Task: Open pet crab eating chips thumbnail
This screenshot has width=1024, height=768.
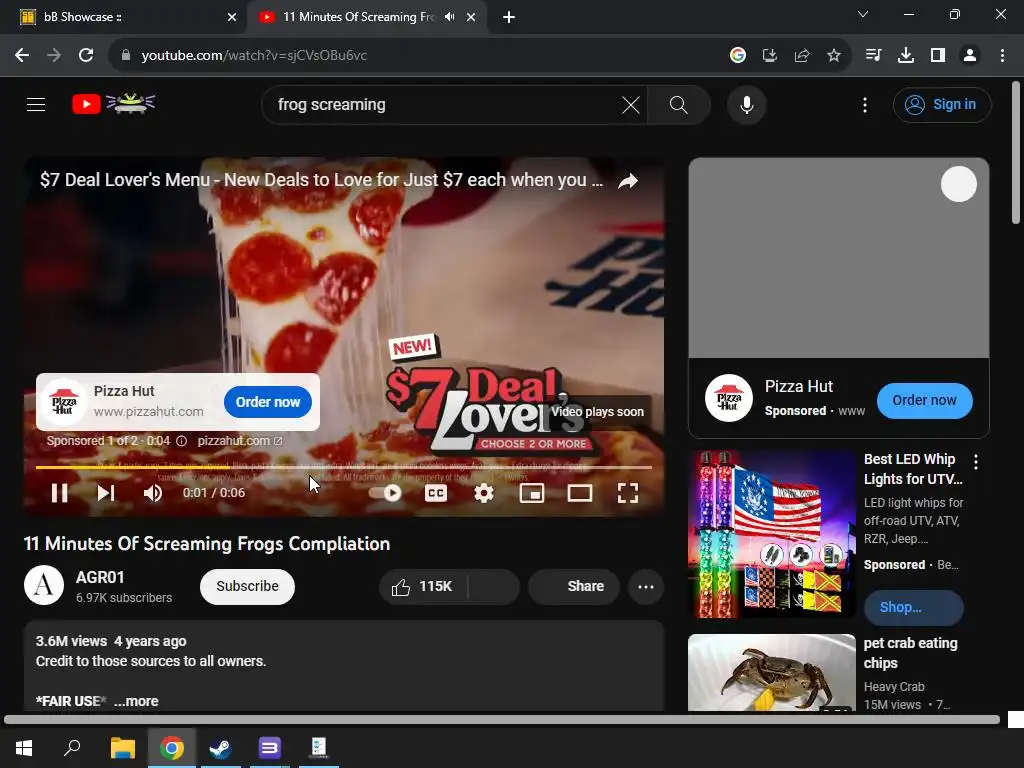Action: tap(772, 672)
